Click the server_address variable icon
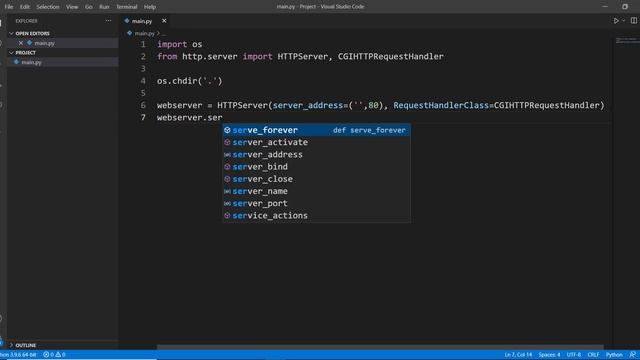The image size is (640, 360). coord(227,154)
